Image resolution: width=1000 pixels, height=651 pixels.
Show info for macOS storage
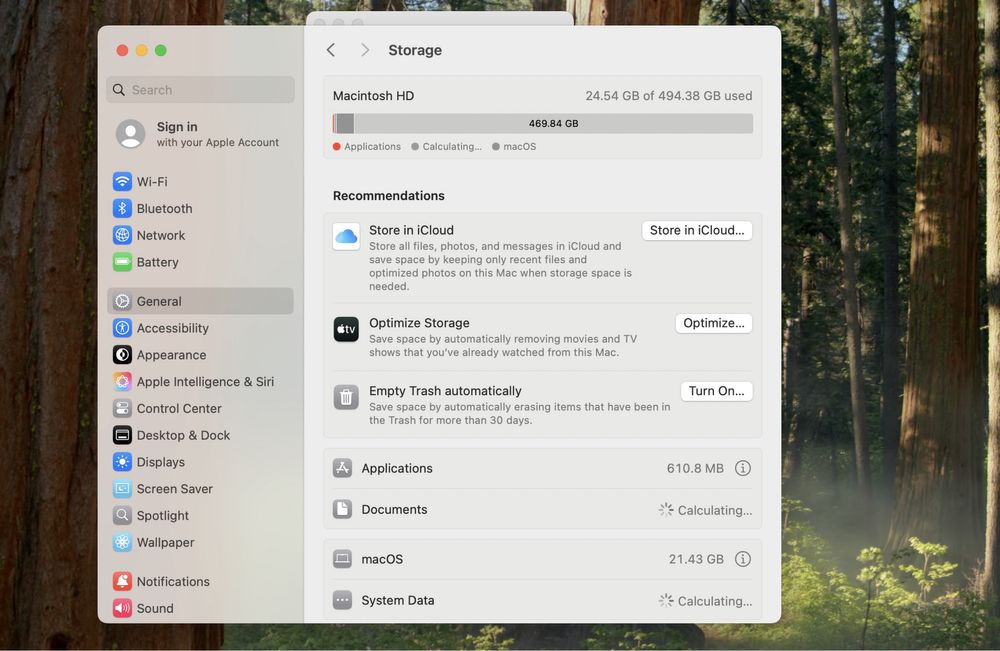click(742, 559)
